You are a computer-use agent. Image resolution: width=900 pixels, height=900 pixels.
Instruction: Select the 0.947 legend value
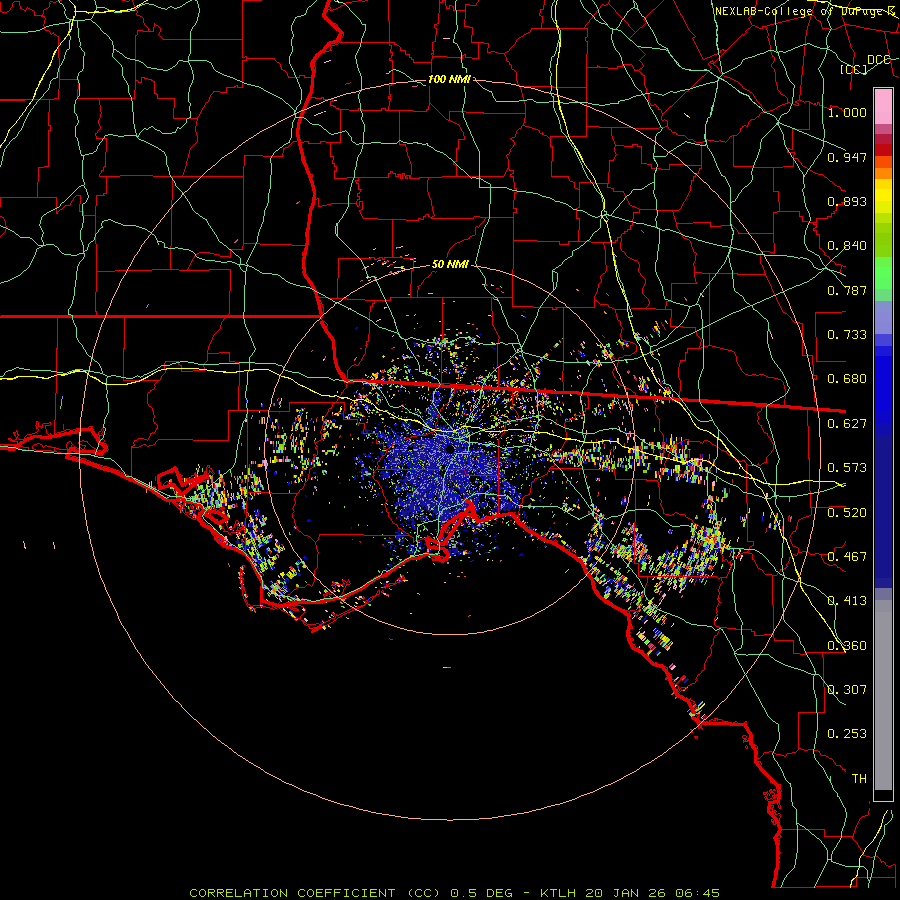pos(847,157)
